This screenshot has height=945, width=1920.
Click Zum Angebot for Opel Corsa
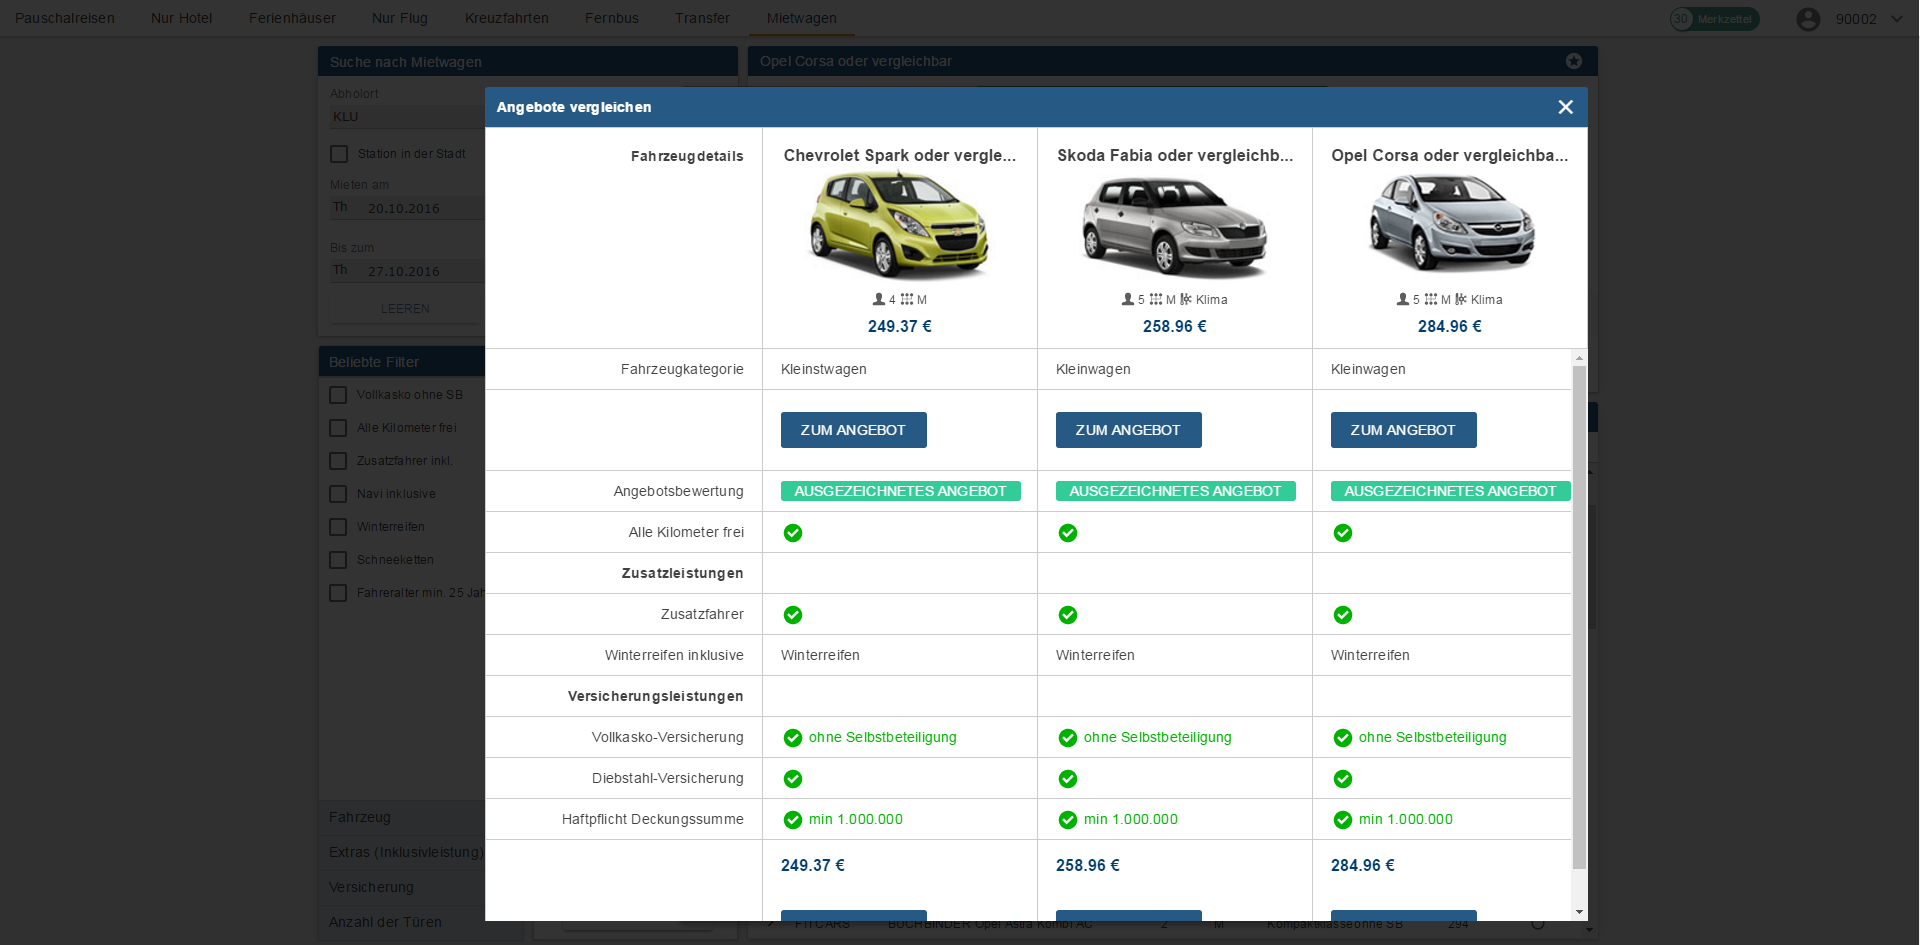click(1403, 430)
